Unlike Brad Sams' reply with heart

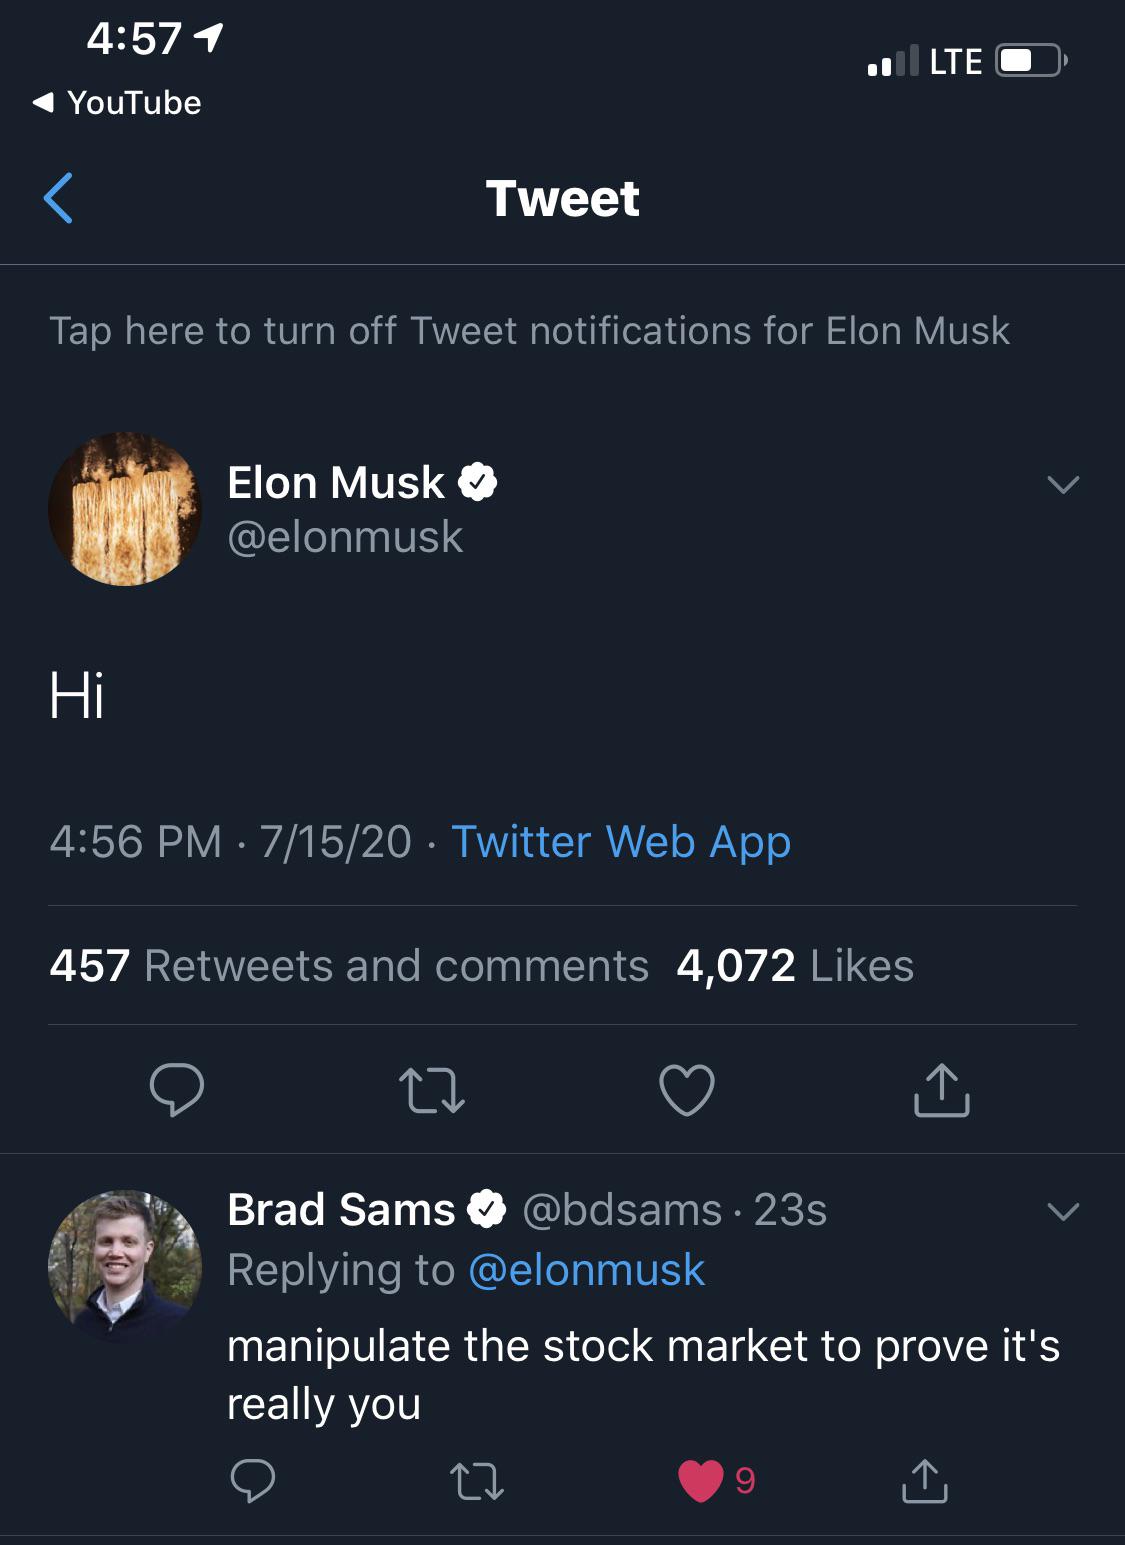[x=701, y=1481]
